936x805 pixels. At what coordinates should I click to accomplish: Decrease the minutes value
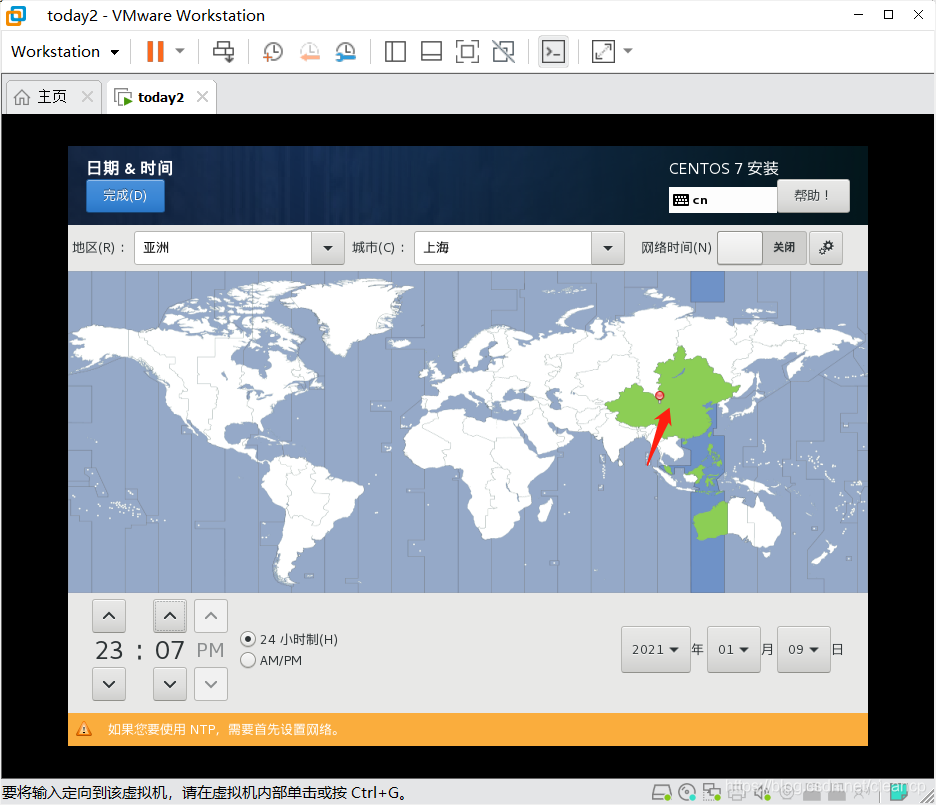[170, 684]
